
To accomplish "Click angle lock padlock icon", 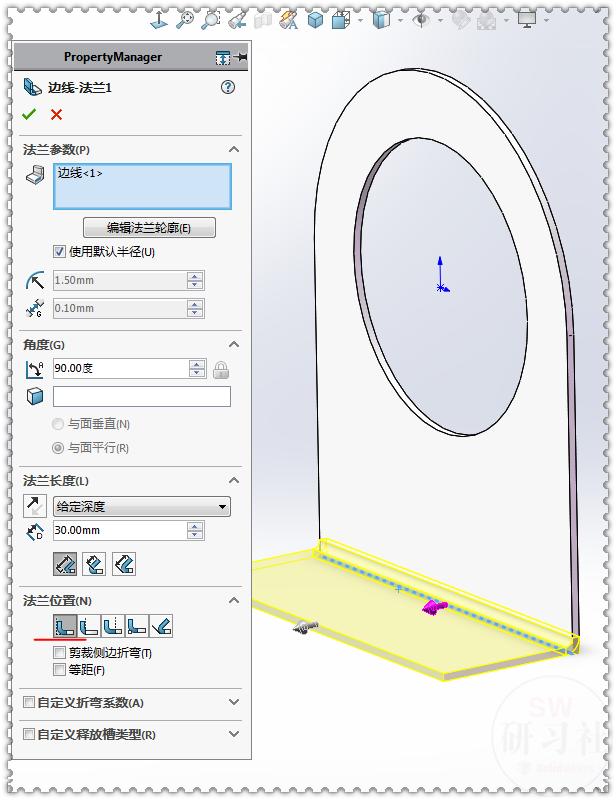I will coord(221,369).
